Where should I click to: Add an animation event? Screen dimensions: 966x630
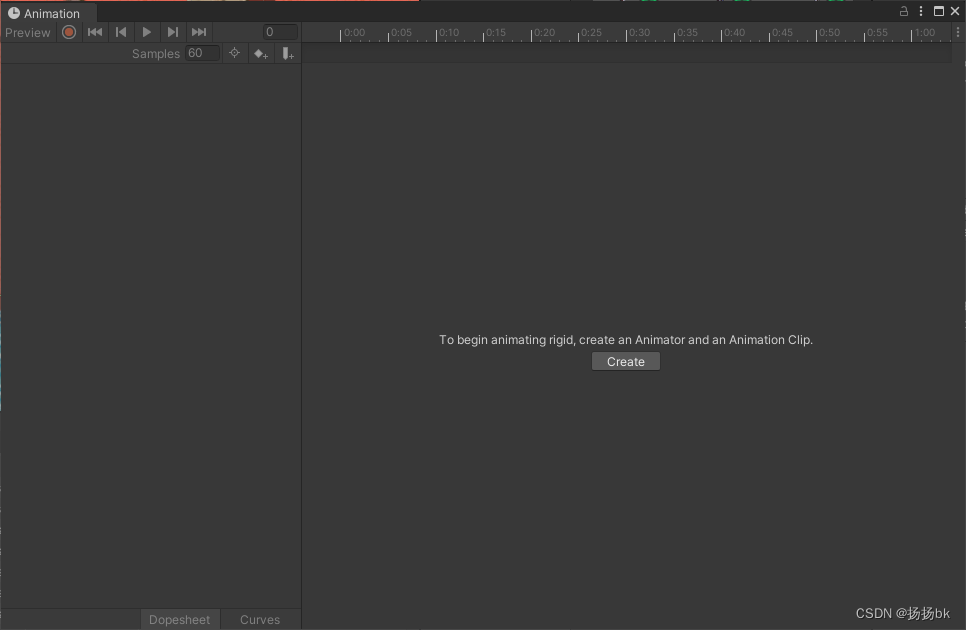pyautogui.click(x=288, y=53)
